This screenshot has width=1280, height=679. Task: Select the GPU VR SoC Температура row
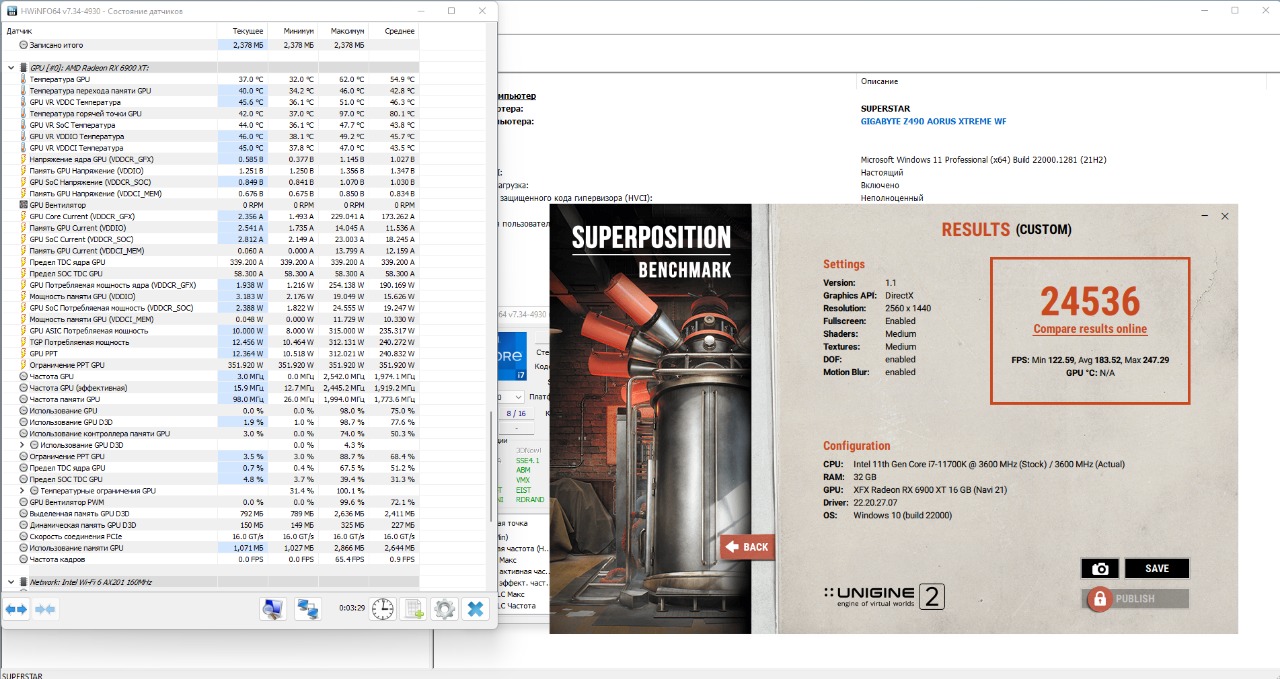coord(210,125)
